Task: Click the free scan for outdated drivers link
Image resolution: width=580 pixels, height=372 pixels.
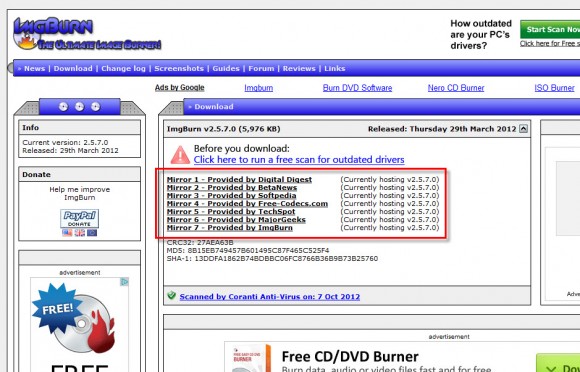Action: (x=299, y=160)
